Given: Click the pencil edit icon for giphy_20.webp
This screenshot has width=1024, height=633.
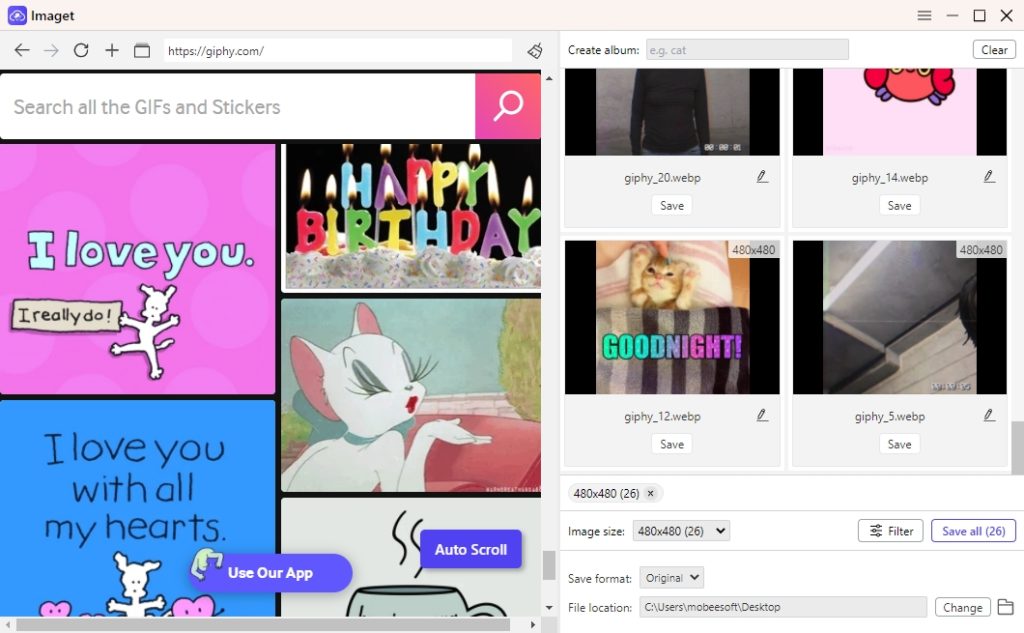Looking at the screenshot, I should click(761, 175).
